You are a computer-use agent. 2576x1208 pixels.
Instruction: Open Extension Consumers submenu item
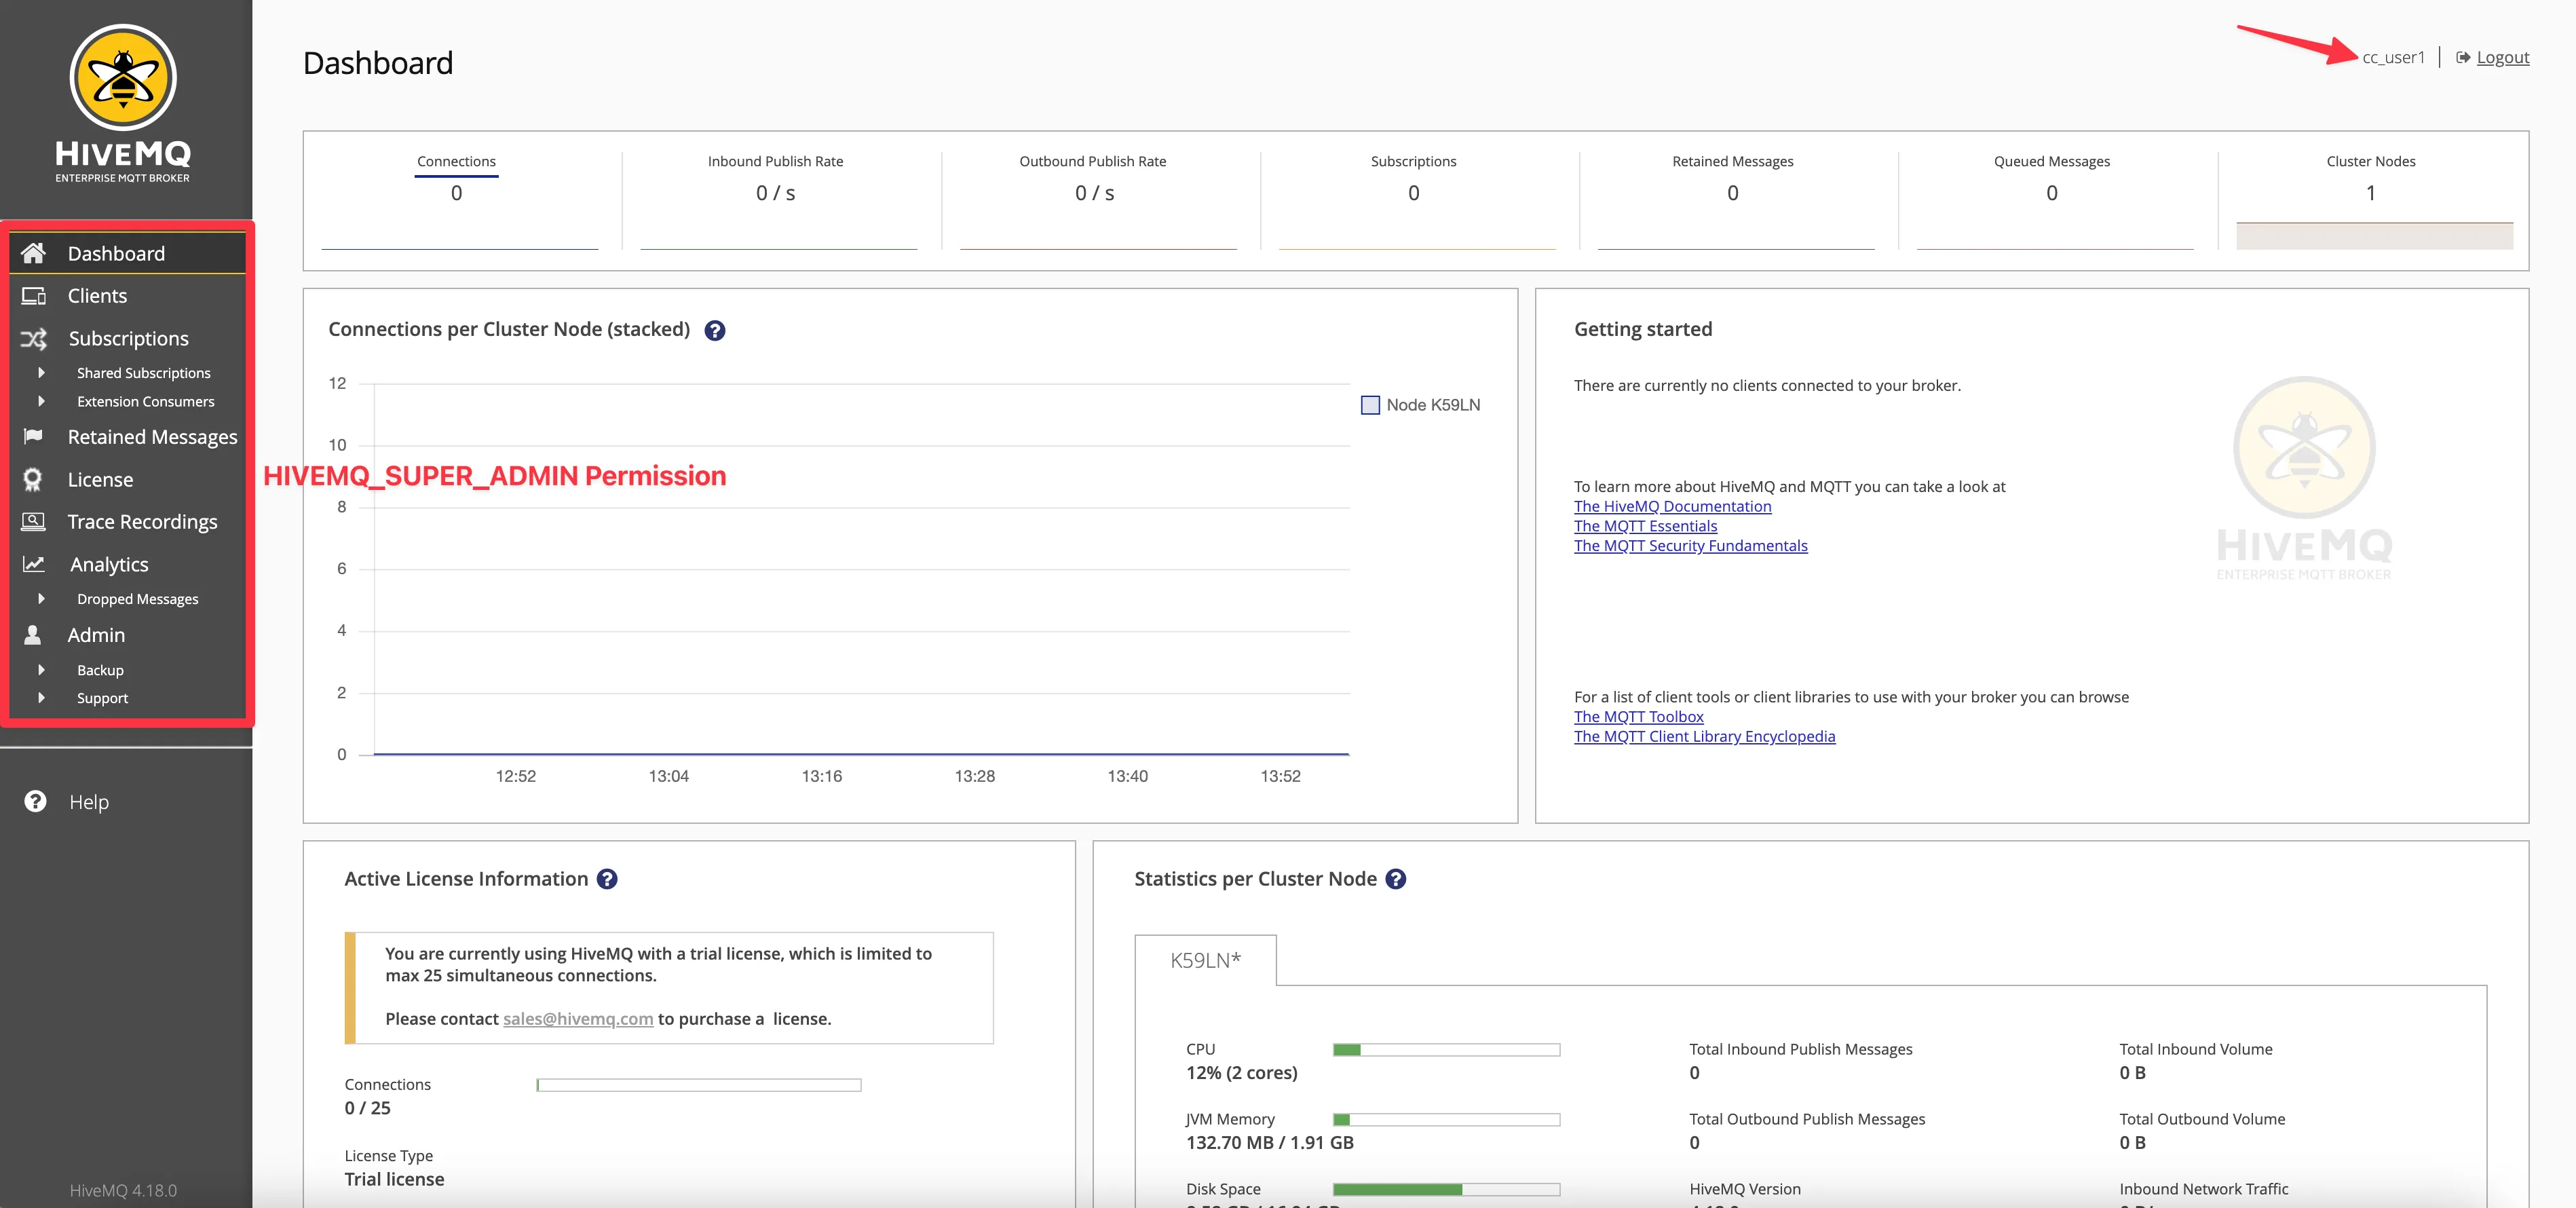pyautogui.click(x=145, y=401)
